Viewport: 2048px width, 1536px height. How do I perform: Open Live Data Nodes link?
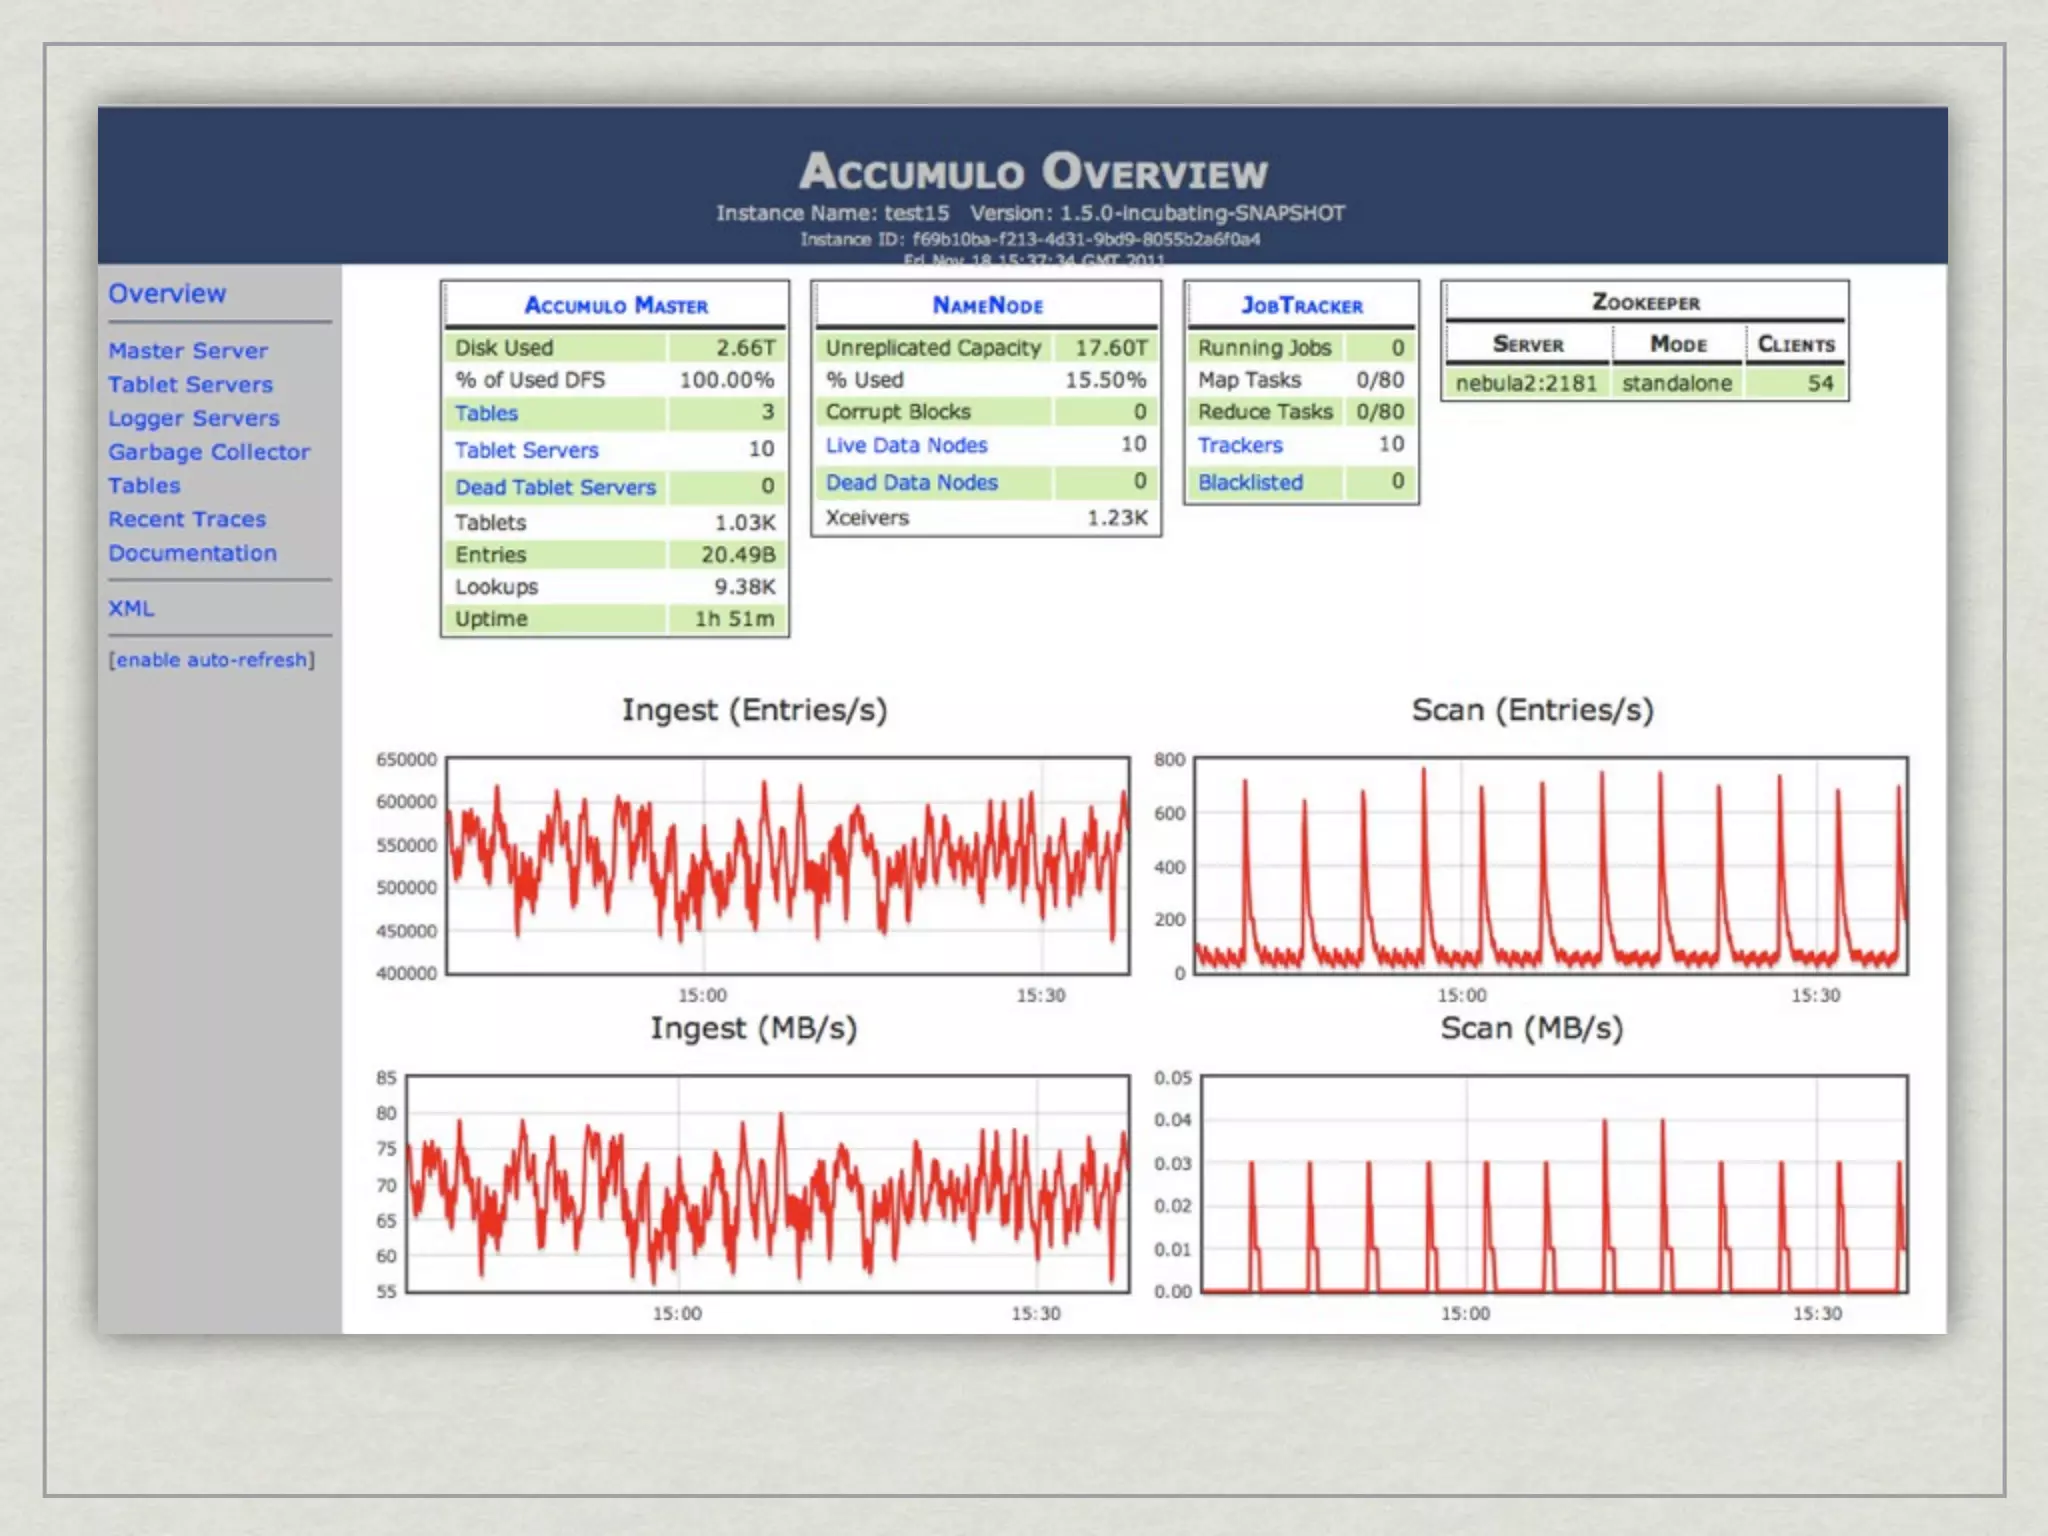906,445
